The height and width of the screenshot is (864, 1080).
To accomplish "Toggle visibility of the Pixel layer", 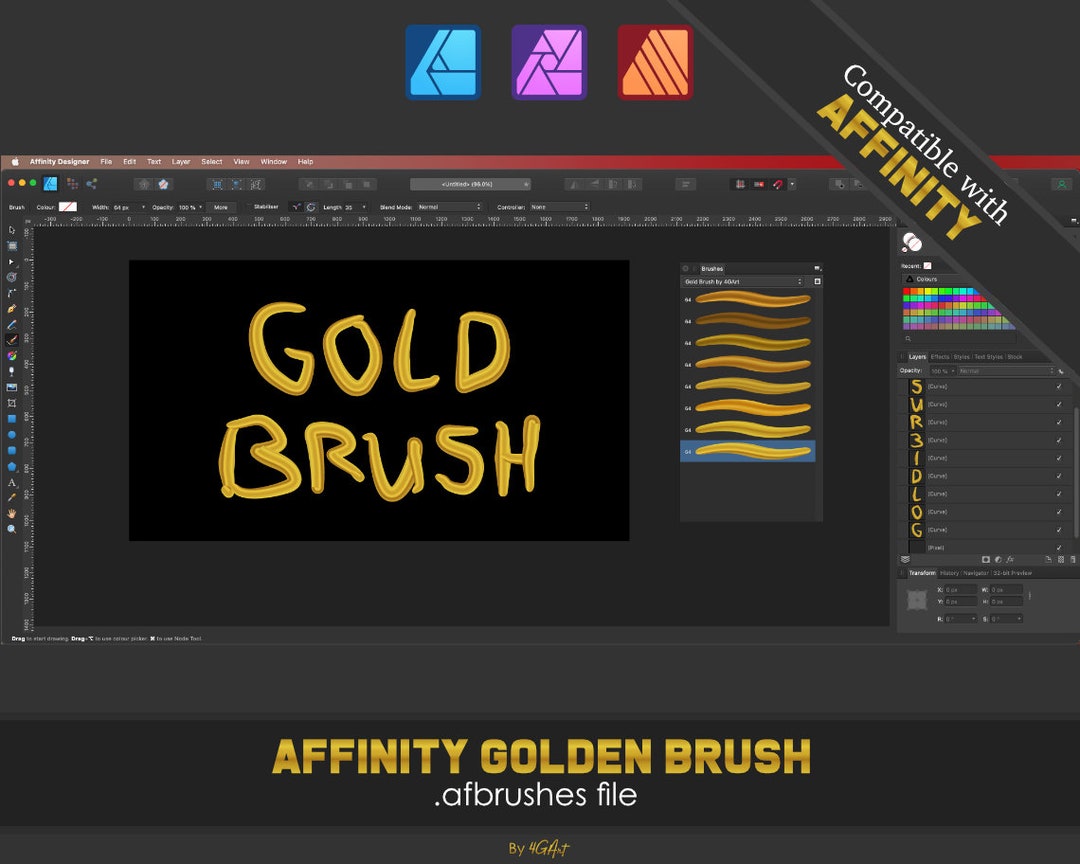I will click(1059, 547).
